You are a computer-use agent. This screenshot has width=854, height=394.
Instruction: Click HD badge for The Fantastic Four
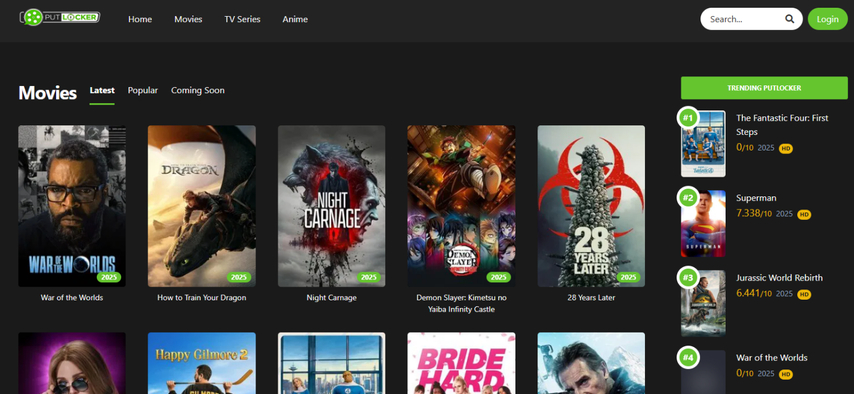pyautogui.click(x=785, y=148)
